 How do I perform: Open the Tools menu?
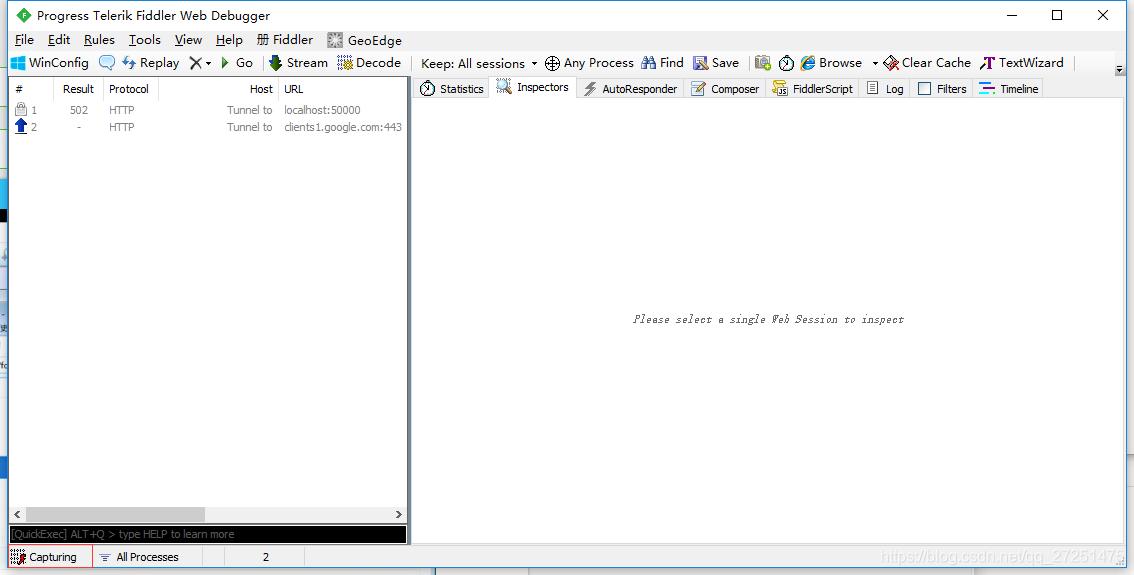[145, 40]
